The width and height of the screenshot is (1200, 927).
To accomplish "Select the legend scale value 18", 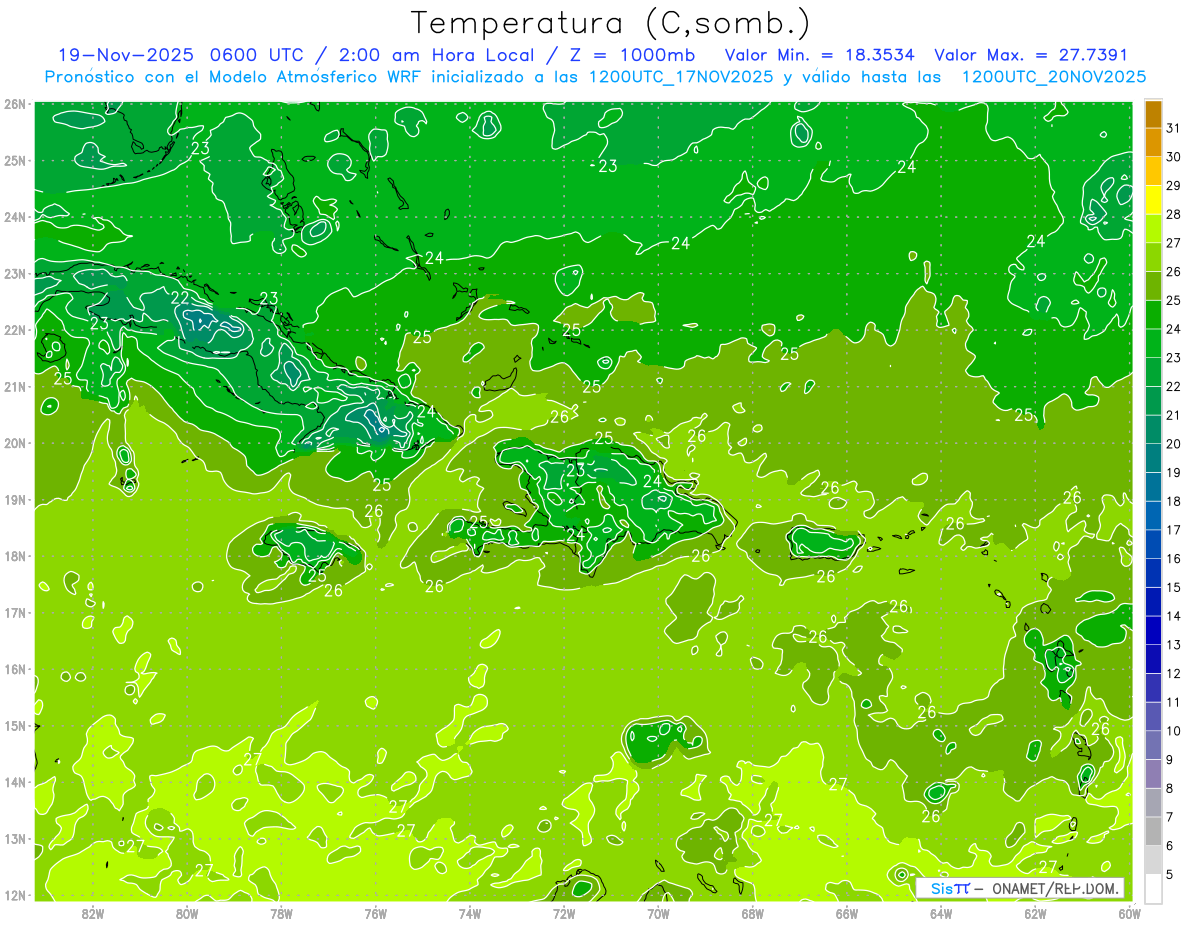I will pyautogui.click(x=1174, y=501).
